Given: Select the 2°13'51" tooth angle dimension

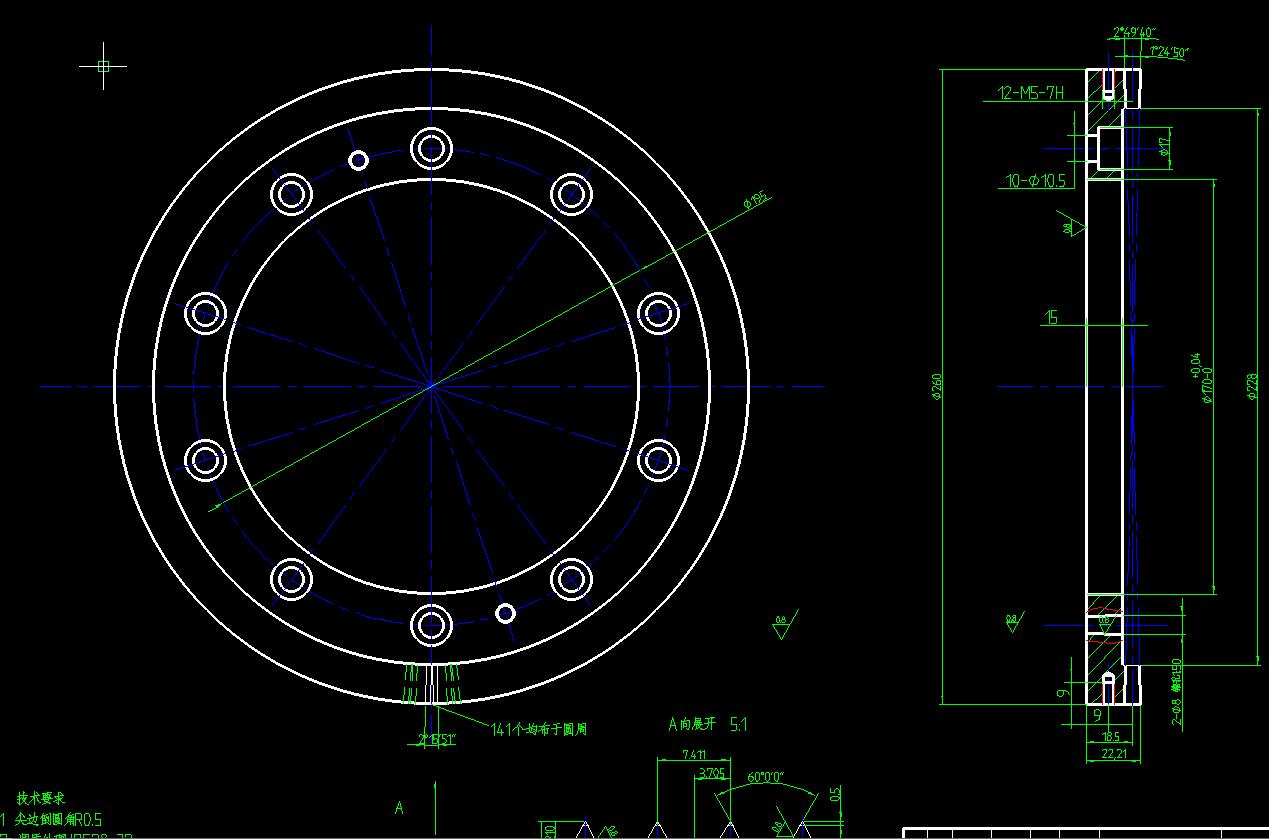Looking at the screenshot, I should [437, 740].
